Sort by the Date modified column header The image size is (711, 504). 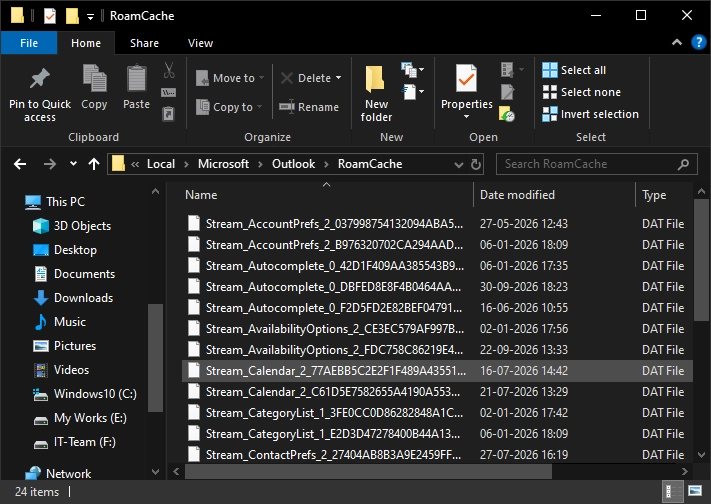tap(554, 195)
